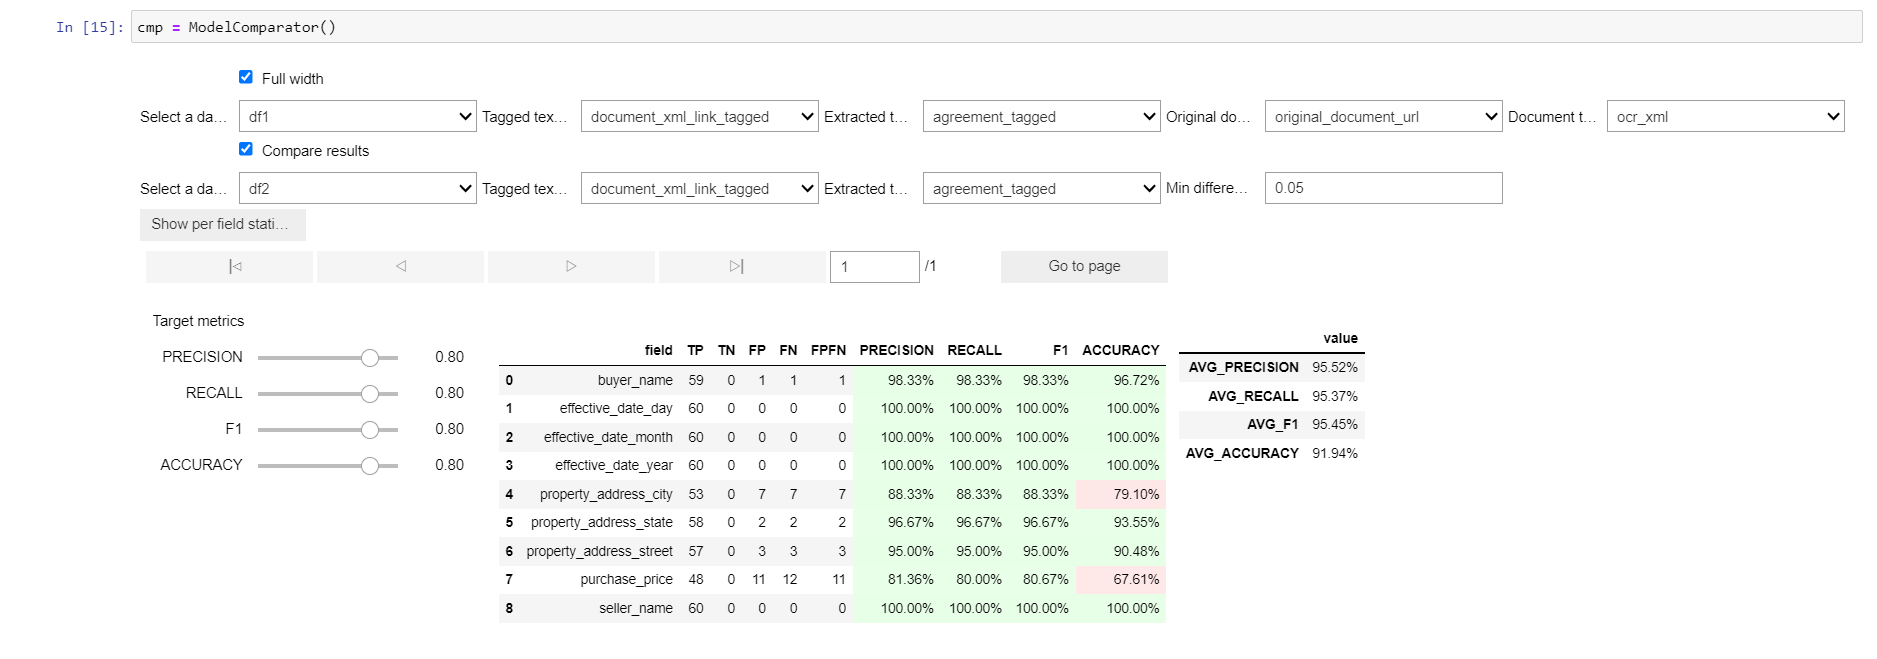The height and width of the screenshot is (659, 1877).
Task: Select the effective_date_month row label
Action: tap(608, 437)
